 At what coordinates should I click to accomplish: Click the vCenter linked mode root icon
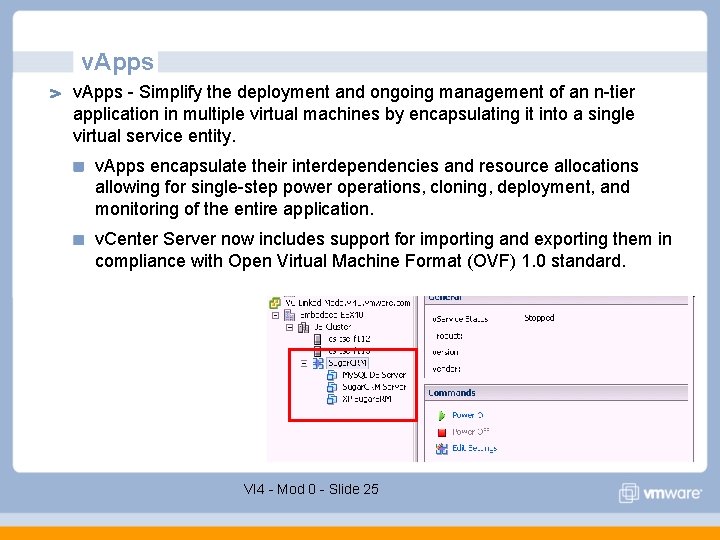pyautogui.click(x=275, y=303)
